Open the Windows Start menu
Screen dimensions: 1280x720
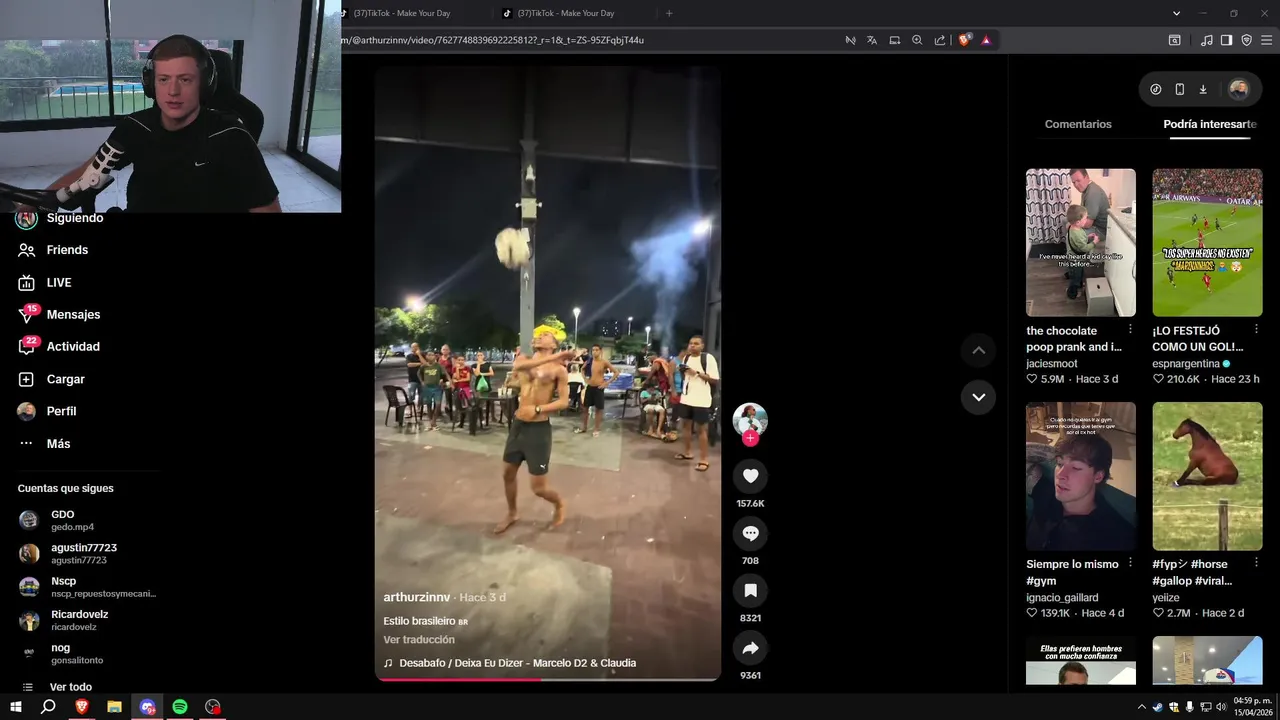point(15,707)
